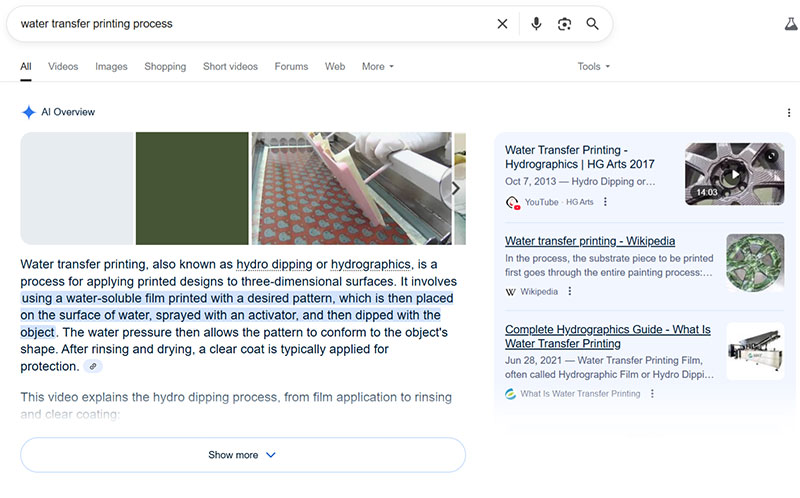The image size is (800, 498).
Task: Switch to Short videos tab
Action: [x=230, y=67]
